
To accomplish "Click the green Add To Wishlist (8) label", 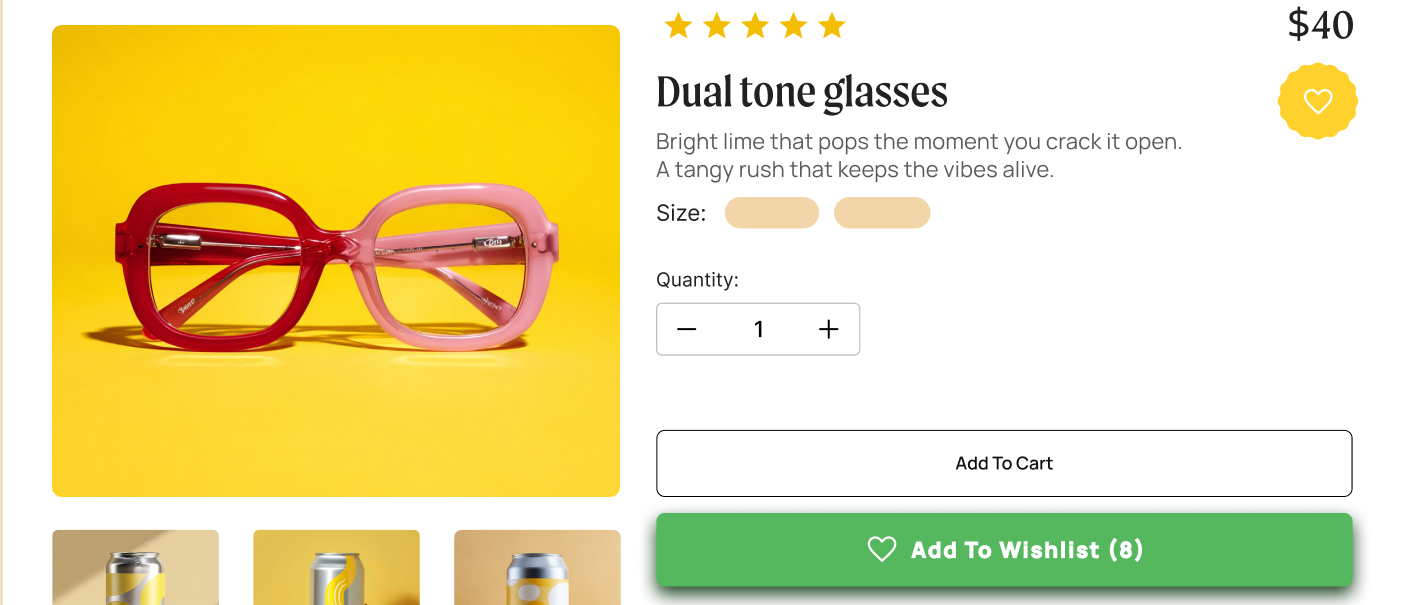I will [1027, 549].
